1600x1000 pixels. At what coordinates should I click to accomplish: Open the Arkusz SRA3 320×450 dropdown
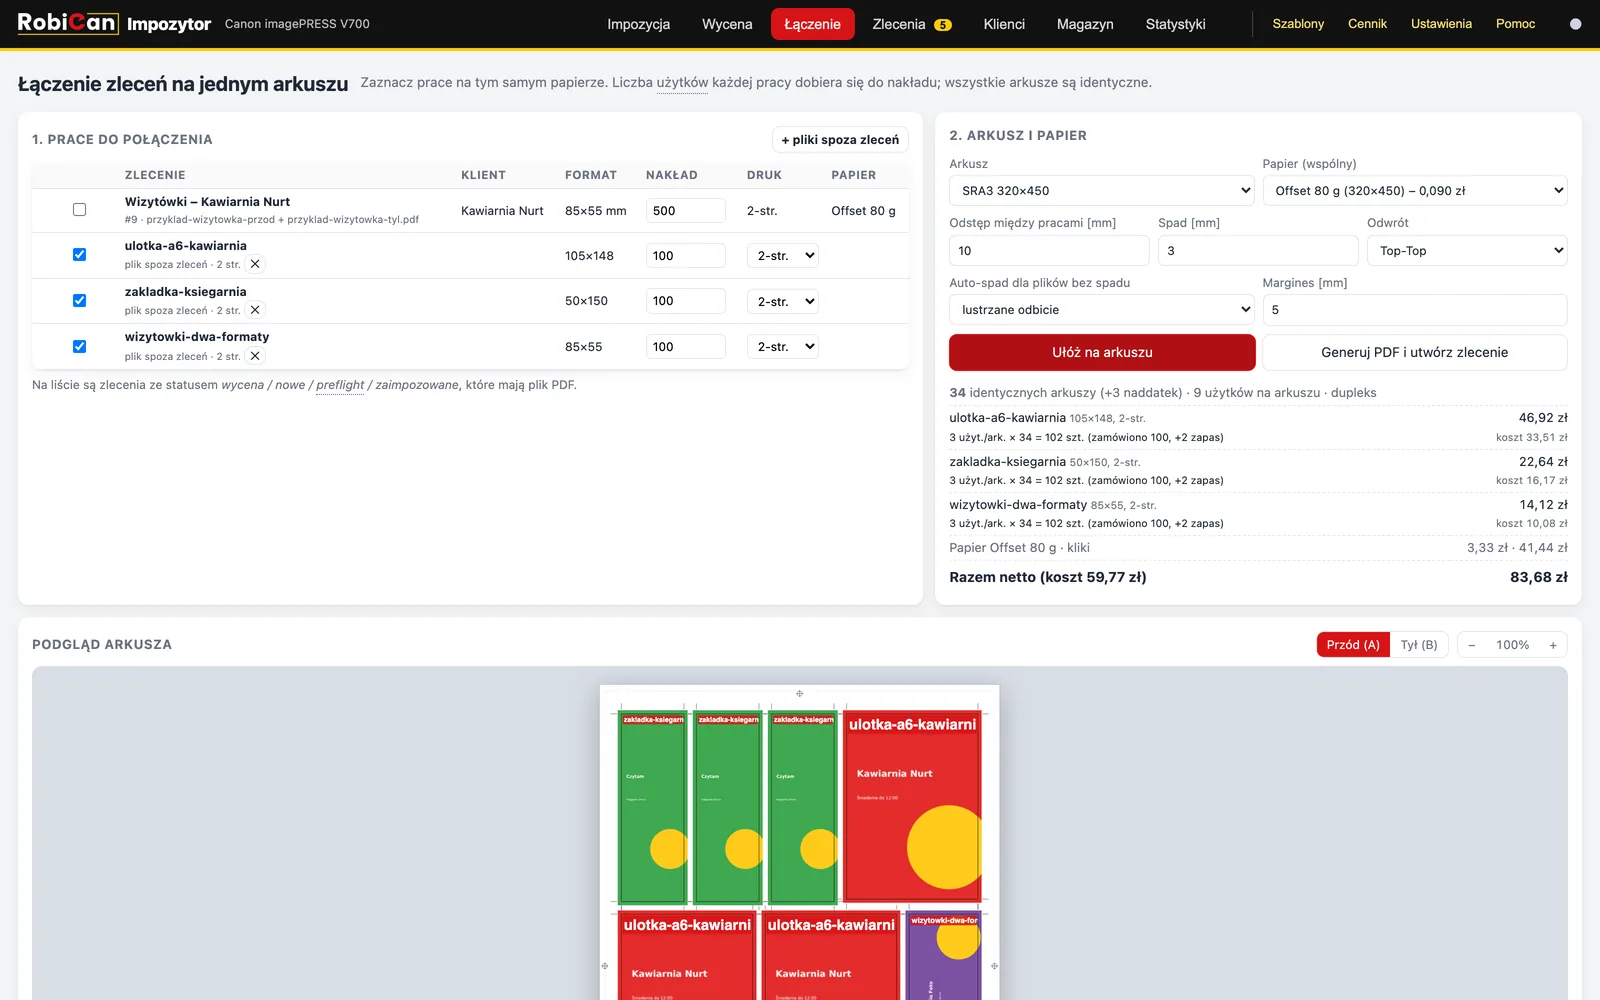click(x=1102, y=191)
